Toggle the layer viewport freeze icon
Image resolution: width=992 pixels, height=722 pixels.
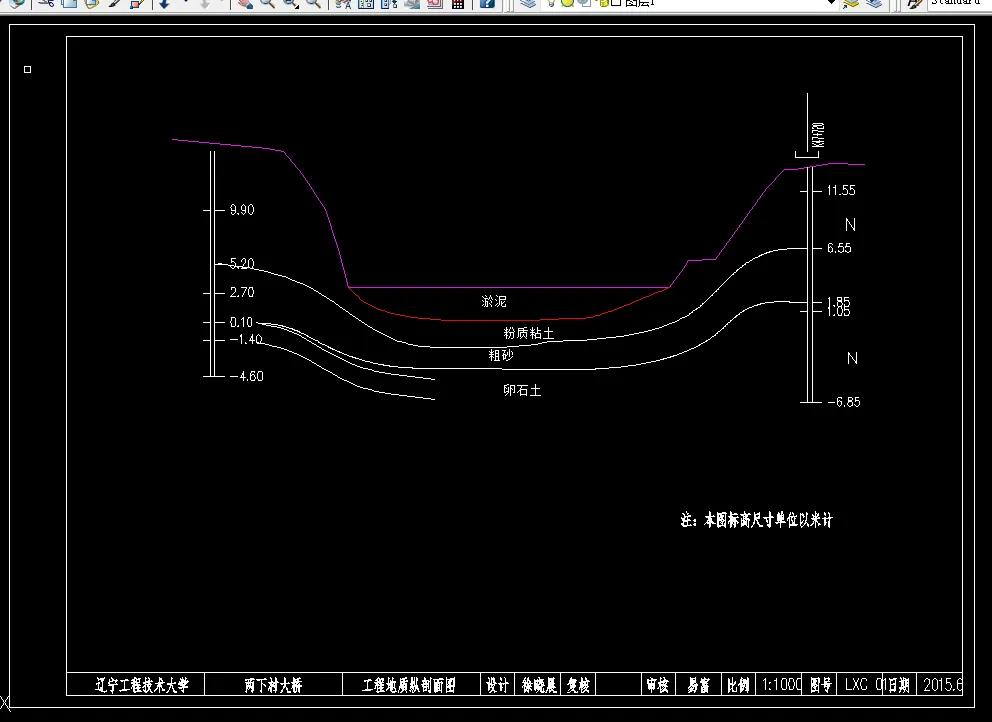[583, 3]
